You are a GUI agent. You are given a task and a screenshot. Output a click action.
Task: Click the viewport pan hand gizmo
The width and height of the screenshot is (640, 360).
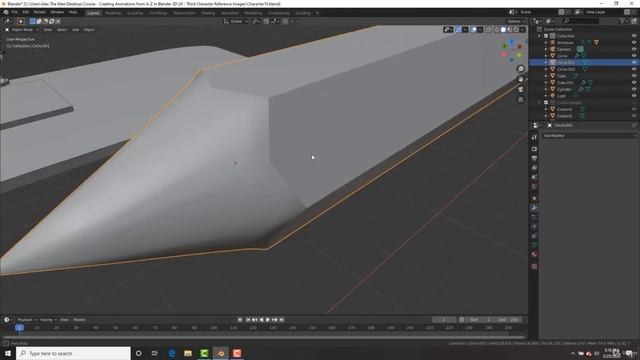[x=521, y=79]
